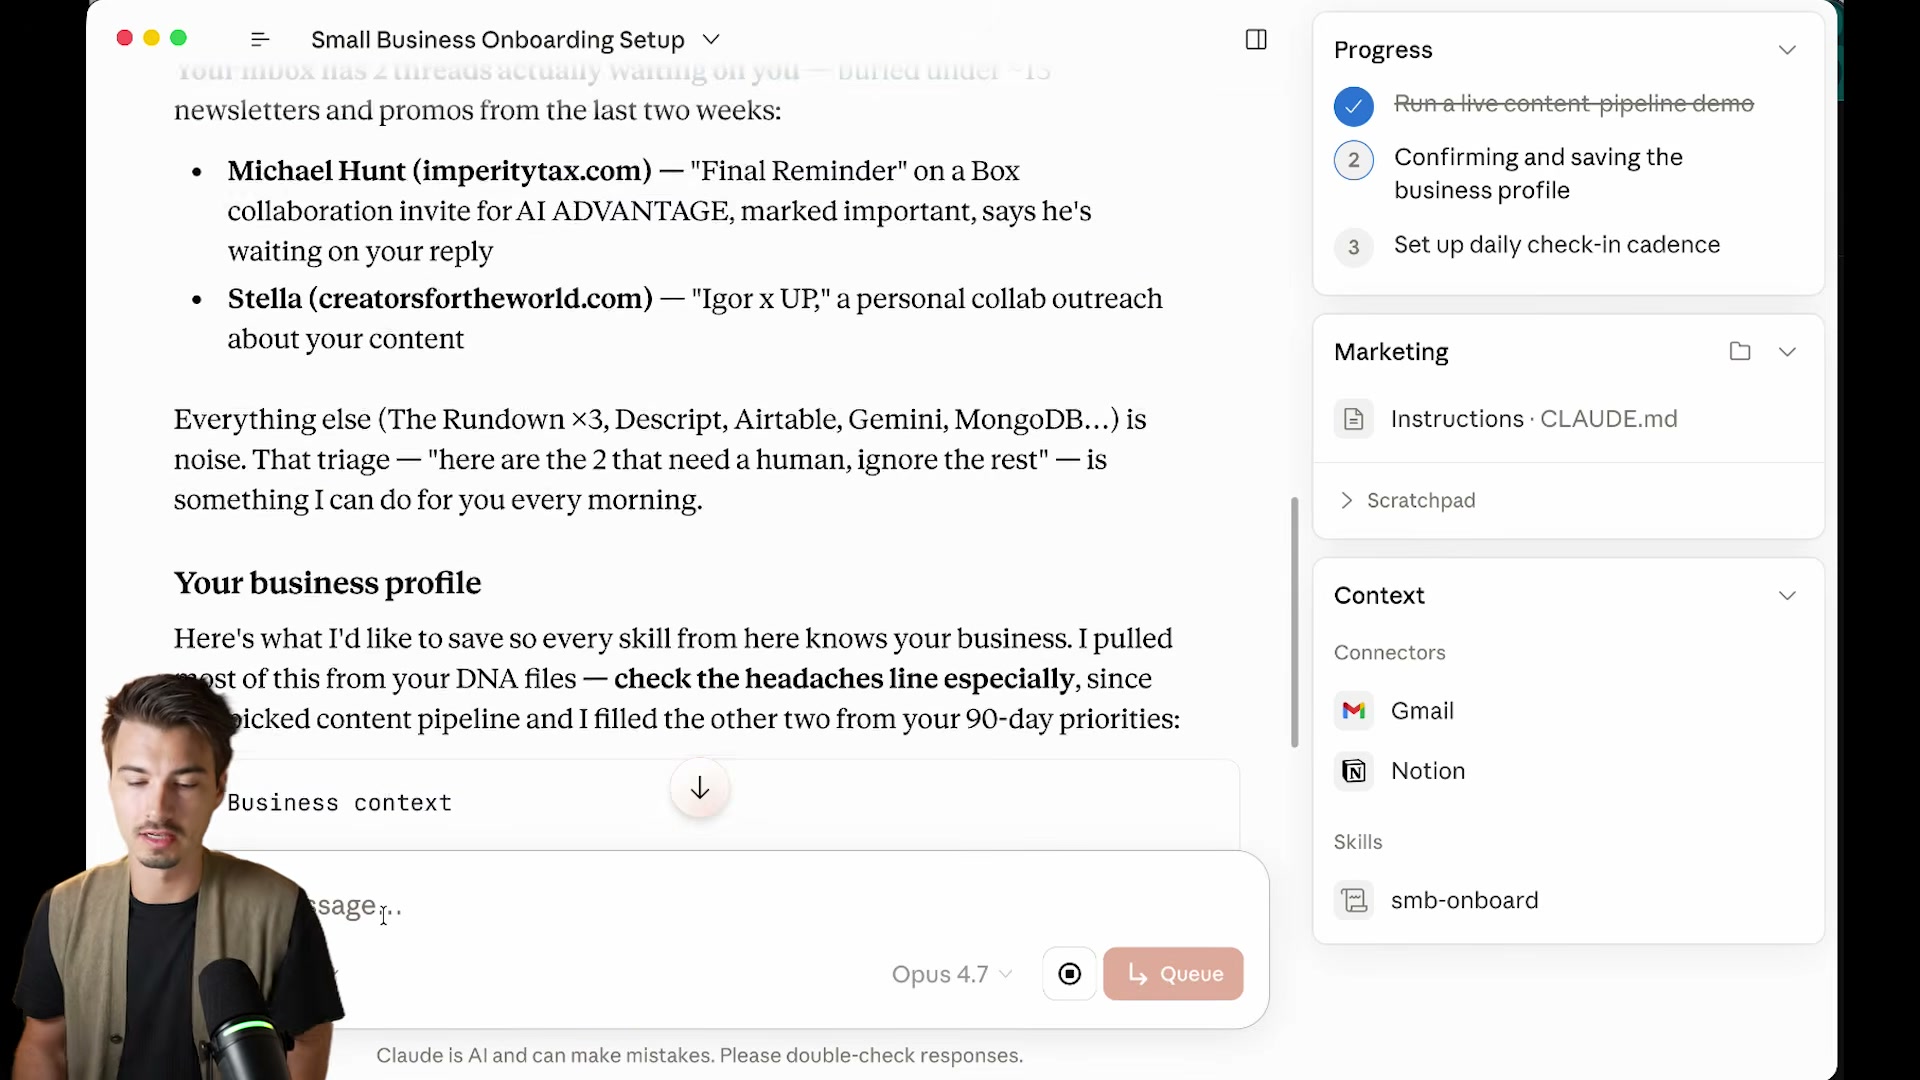Click the chat title Small Business Onboarding Setup
Image resolution: width=1920 pixels, height=1080 pixels.
click(497, 40)
